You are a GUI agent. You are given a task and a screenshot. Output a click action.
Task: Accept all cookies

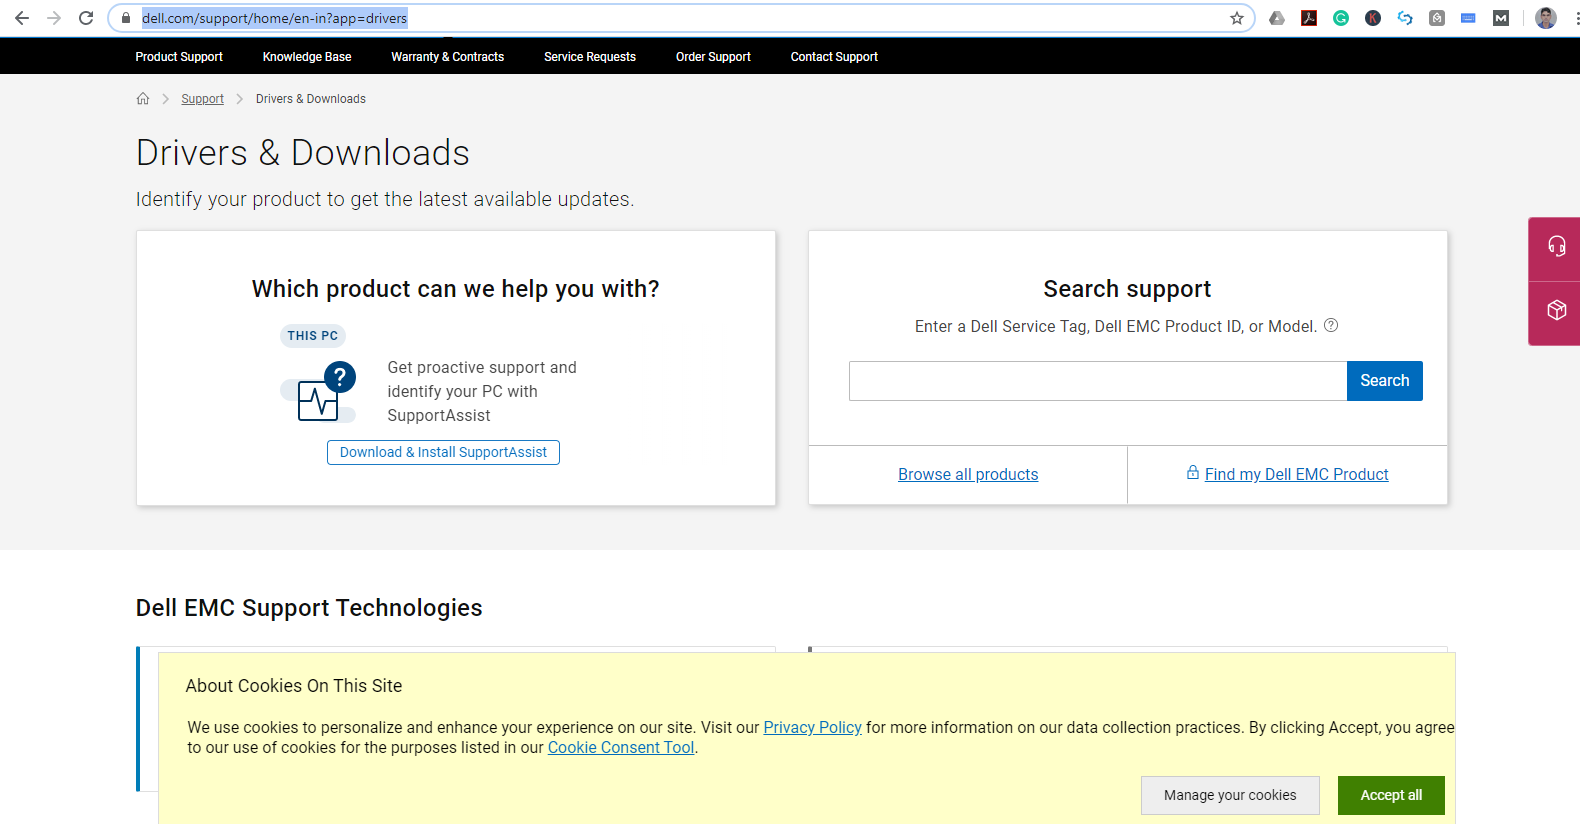tap(1391, 795)
